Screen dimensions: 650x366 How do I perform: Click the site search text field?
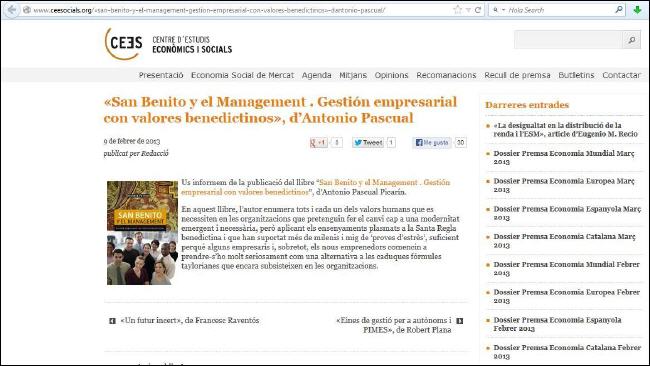[x=568, y=40]
